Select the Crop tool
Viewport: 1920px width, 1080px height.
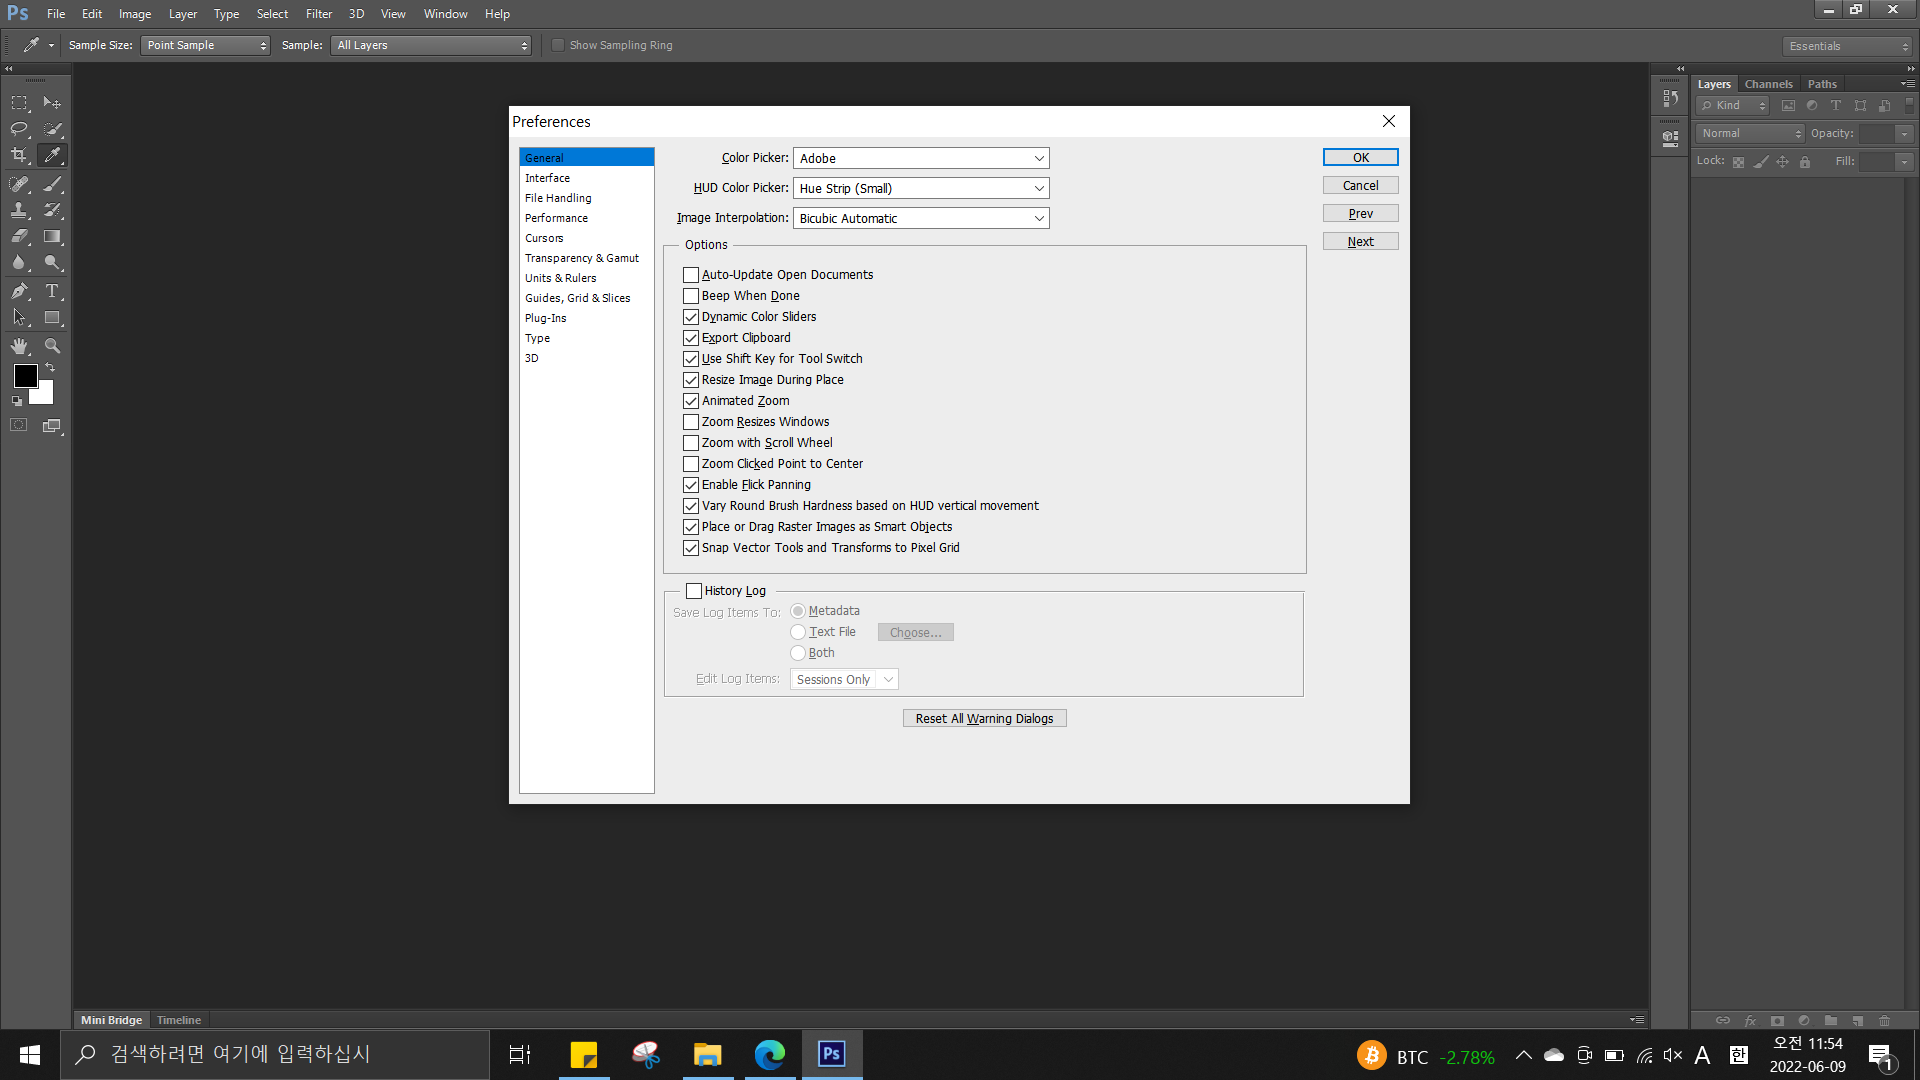point(19,155)
